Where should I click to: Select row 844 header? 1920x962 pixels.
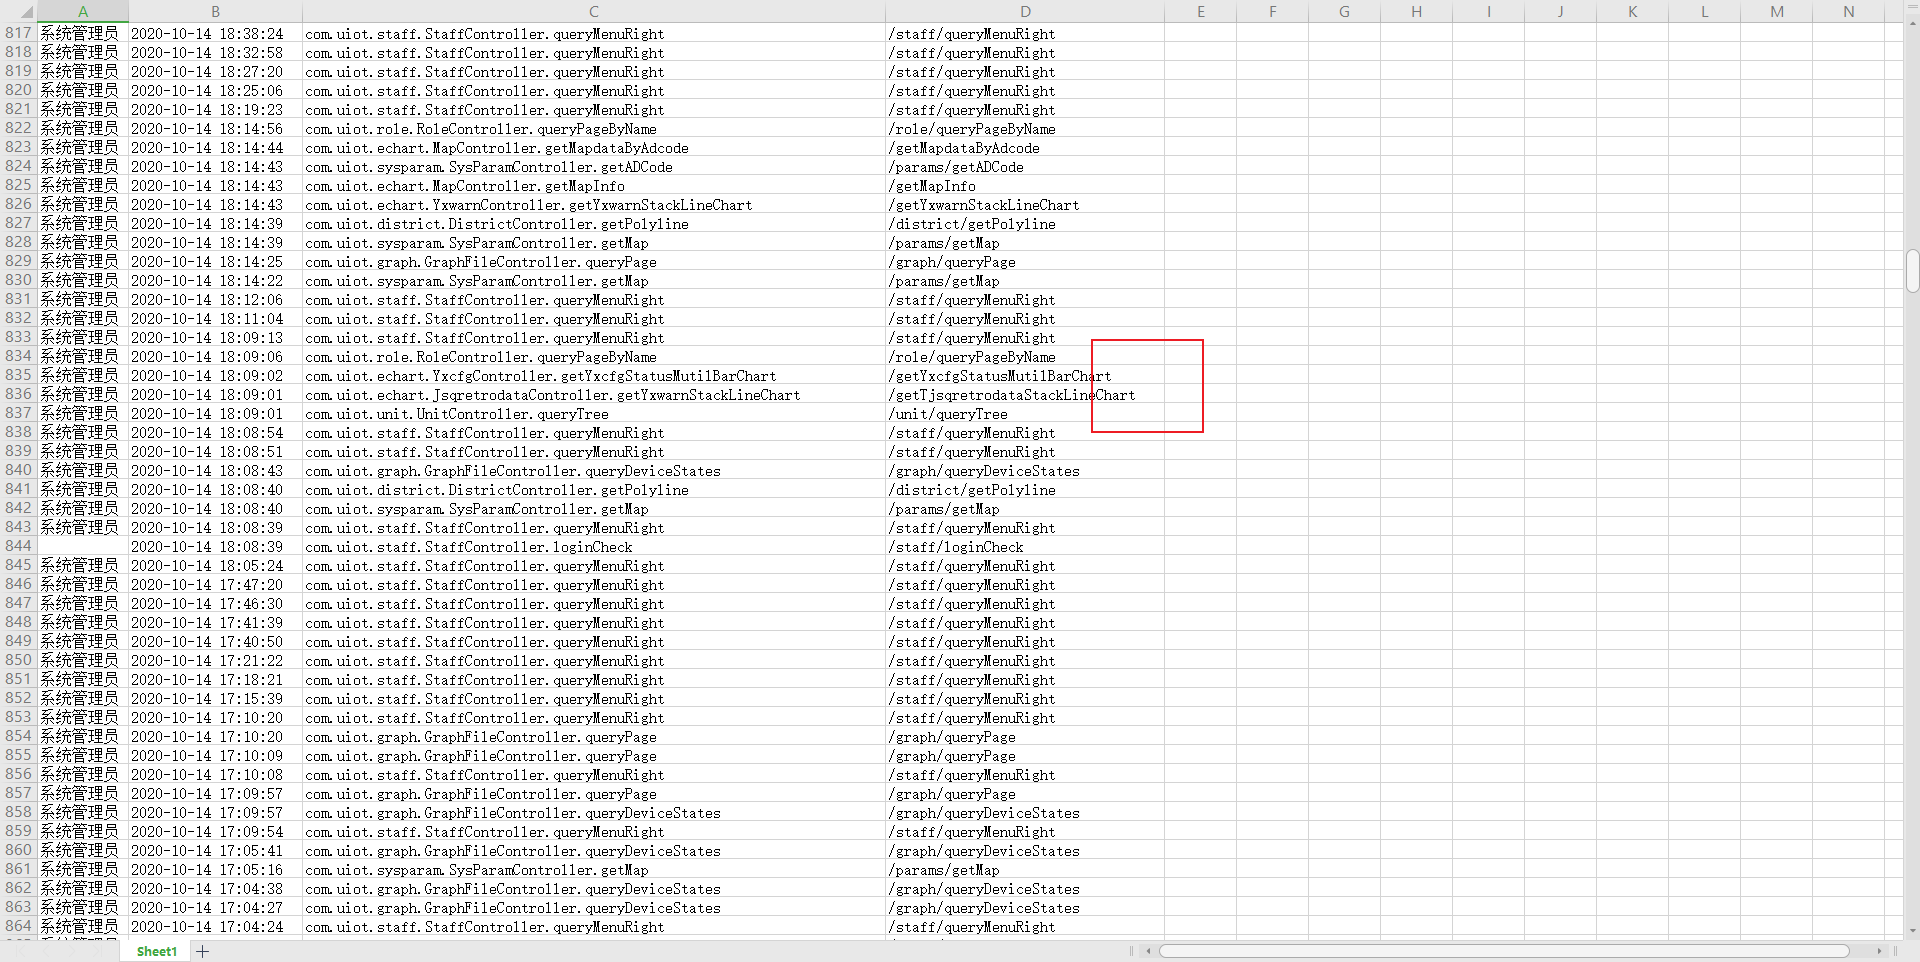18,546
